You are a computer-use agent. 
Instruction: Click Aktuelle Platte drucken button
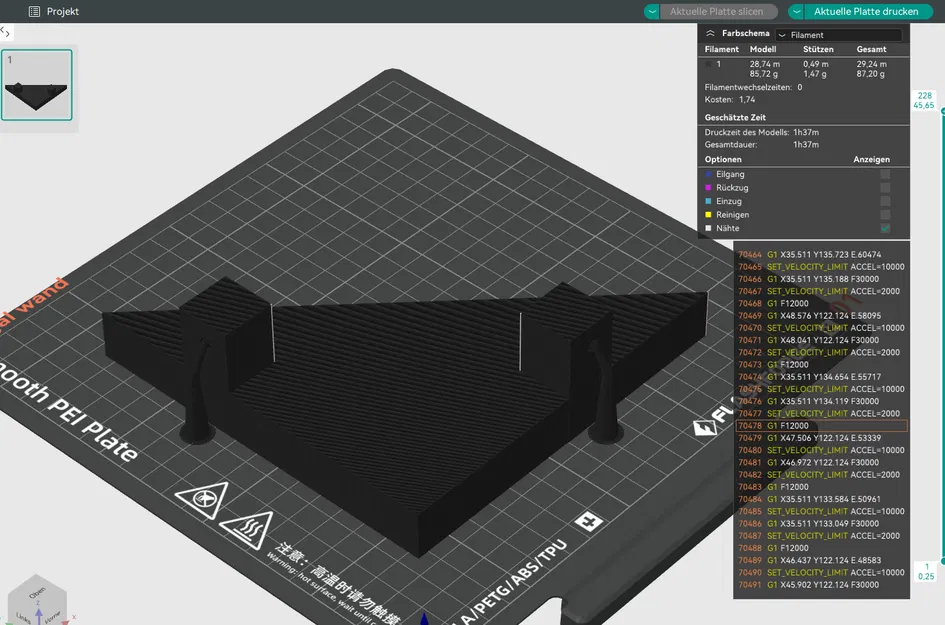coord(866,11)
